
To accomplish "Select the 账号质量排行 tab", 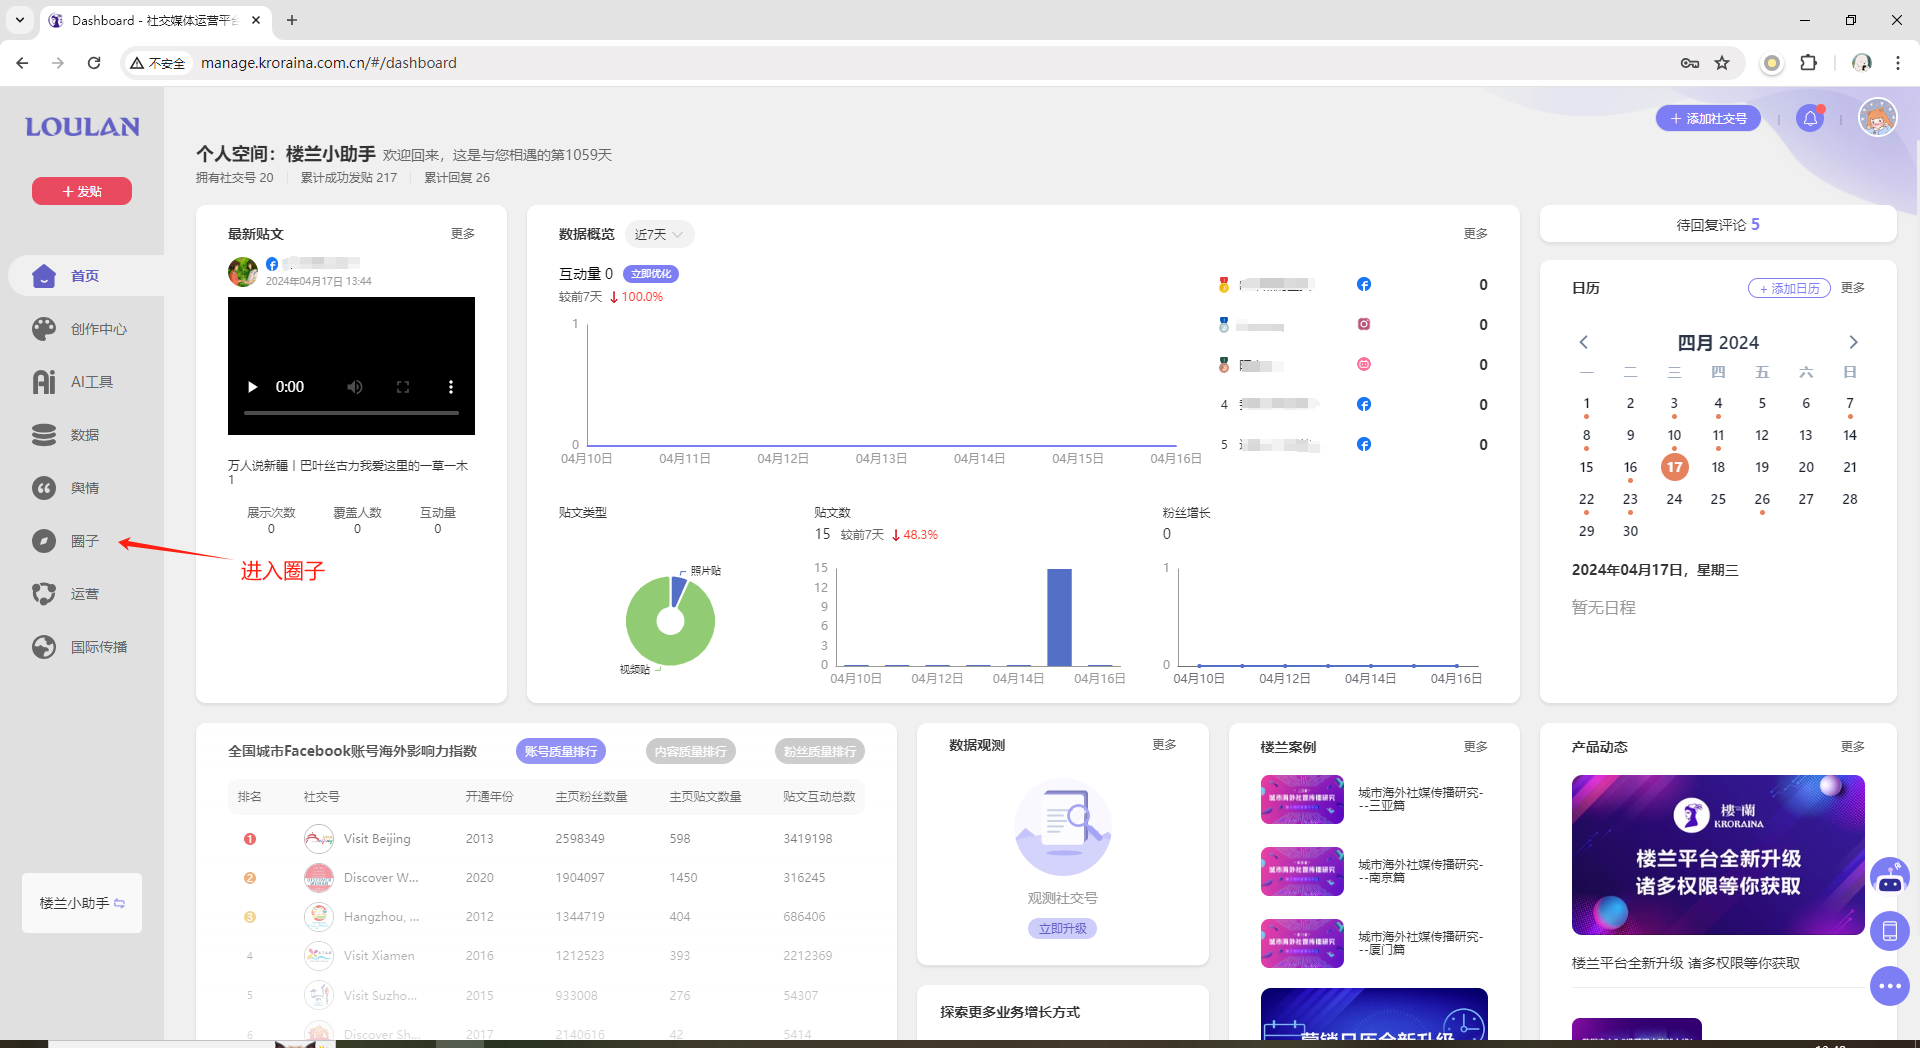I will point(561,751).
